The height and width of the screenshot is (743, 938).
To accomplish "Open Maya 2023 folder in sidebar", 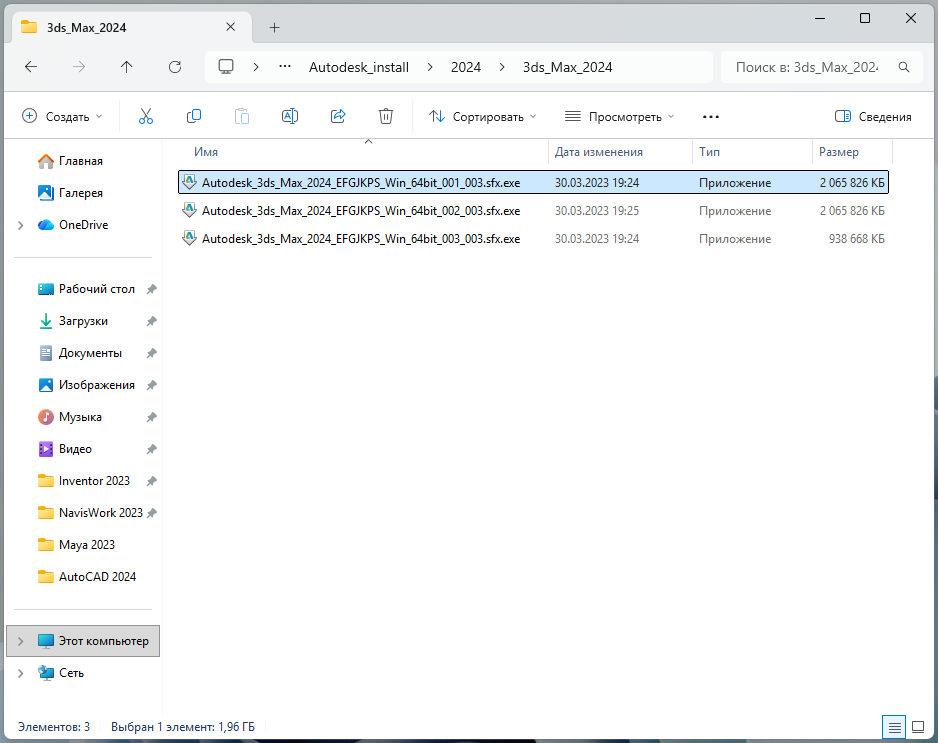I will coord(87,545).
